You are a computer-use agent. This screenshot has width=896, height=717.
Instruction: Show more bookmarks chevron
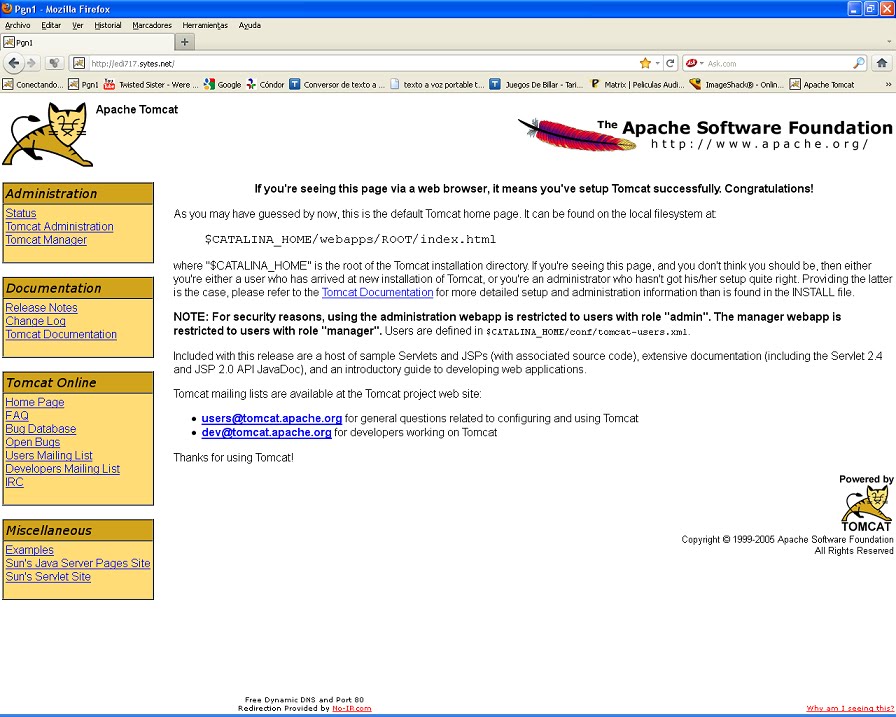(x=888, y=84)
